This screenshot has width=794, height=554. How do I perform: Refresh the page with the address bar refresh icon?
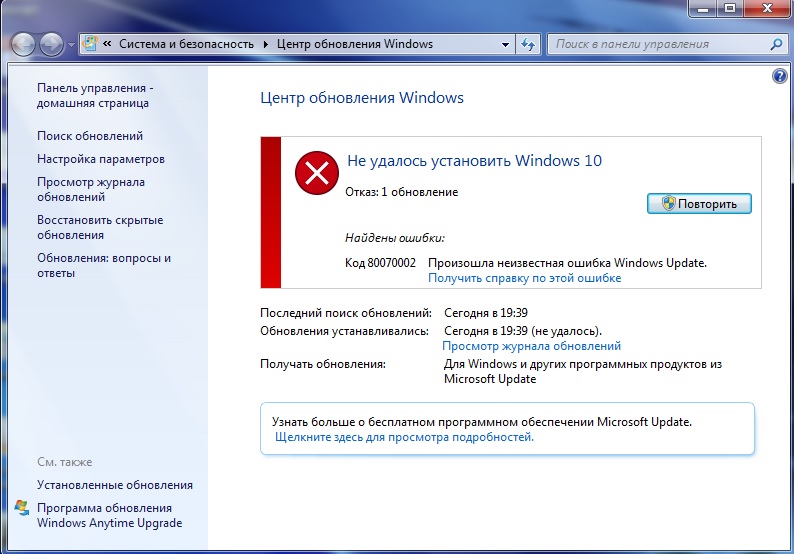tap(529, 44)
